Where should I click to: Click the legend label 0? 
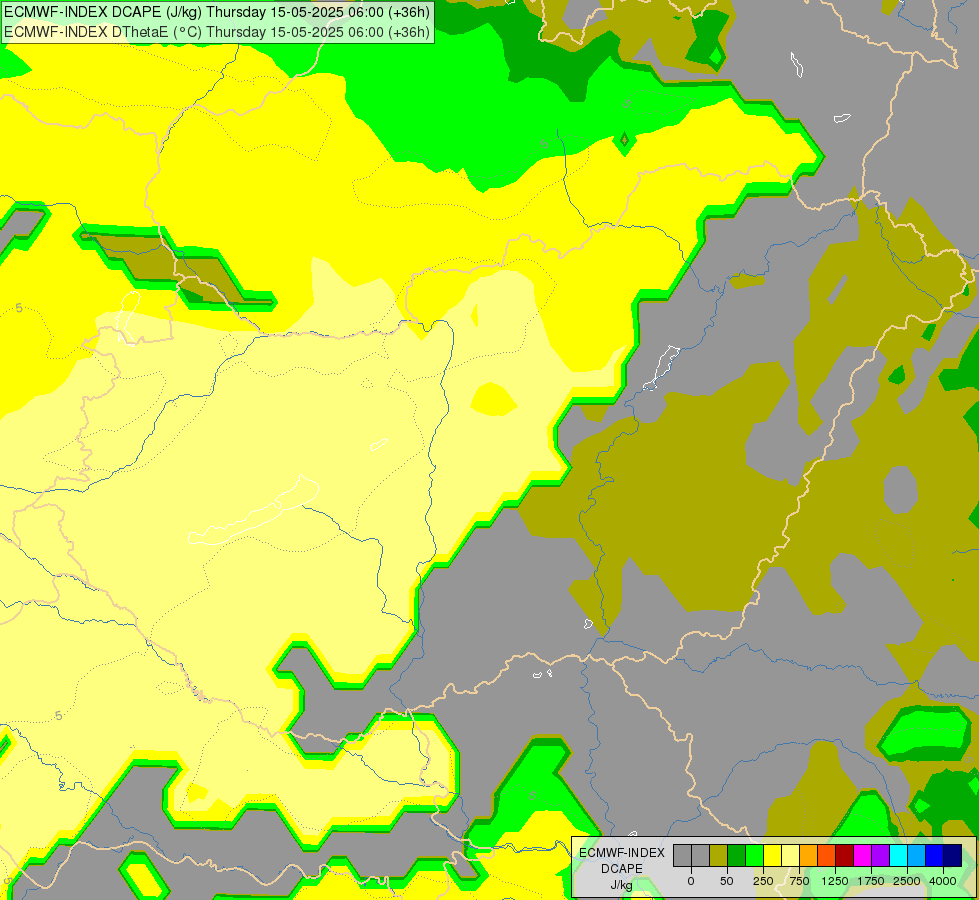coord(691,881)
